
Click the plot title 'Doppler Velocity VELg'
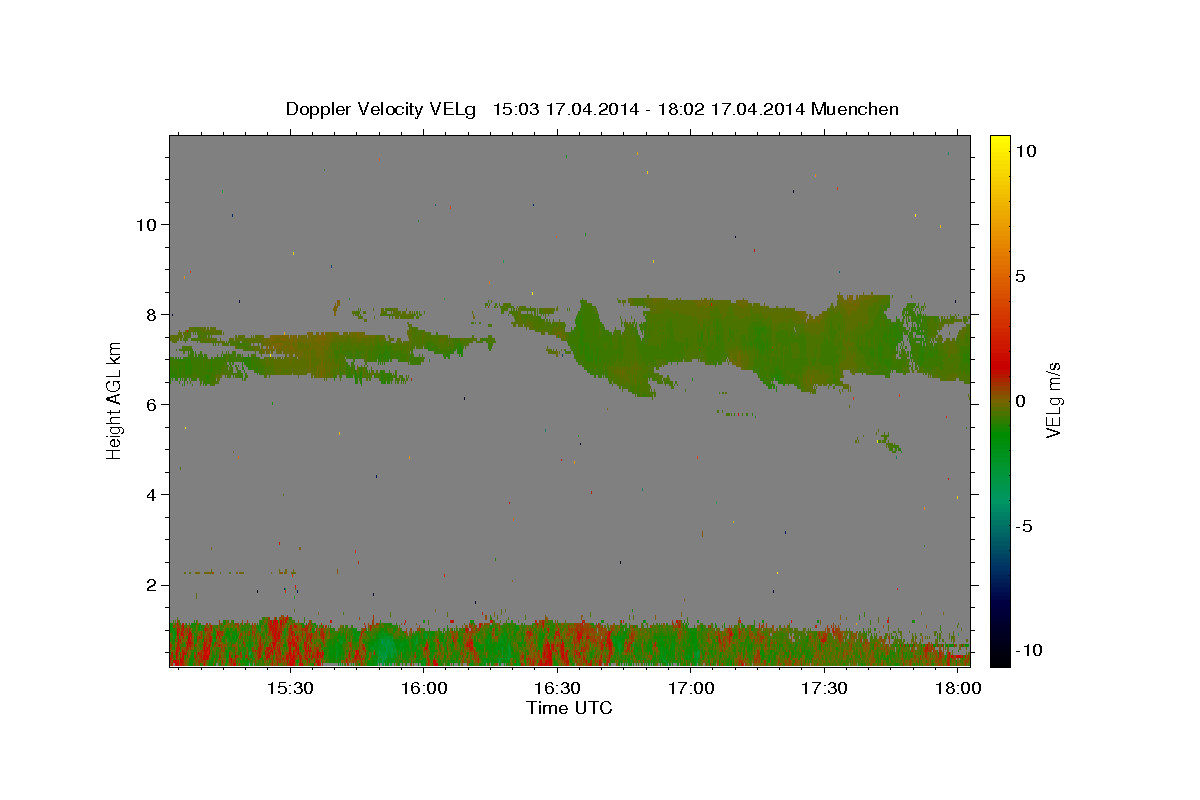coord(384,109)
